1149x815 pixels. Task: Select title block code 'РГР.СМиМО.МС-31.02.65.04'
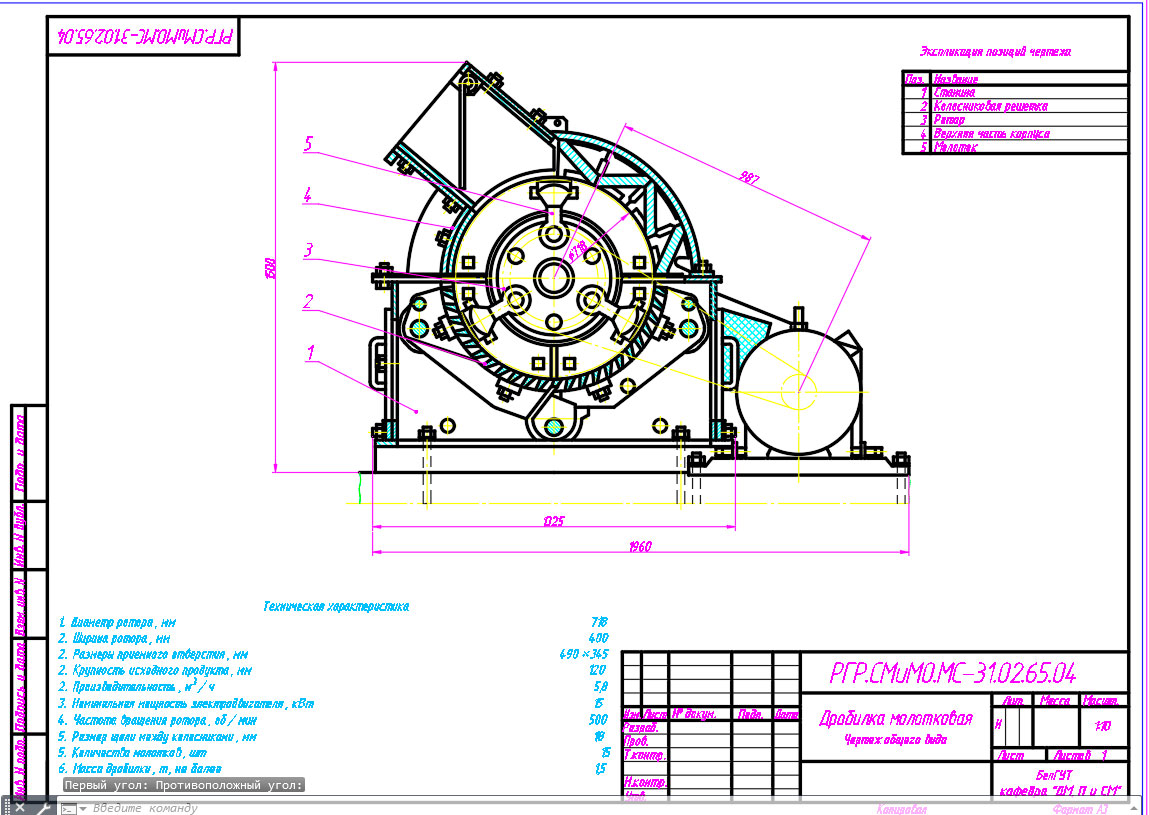point(953,673)
